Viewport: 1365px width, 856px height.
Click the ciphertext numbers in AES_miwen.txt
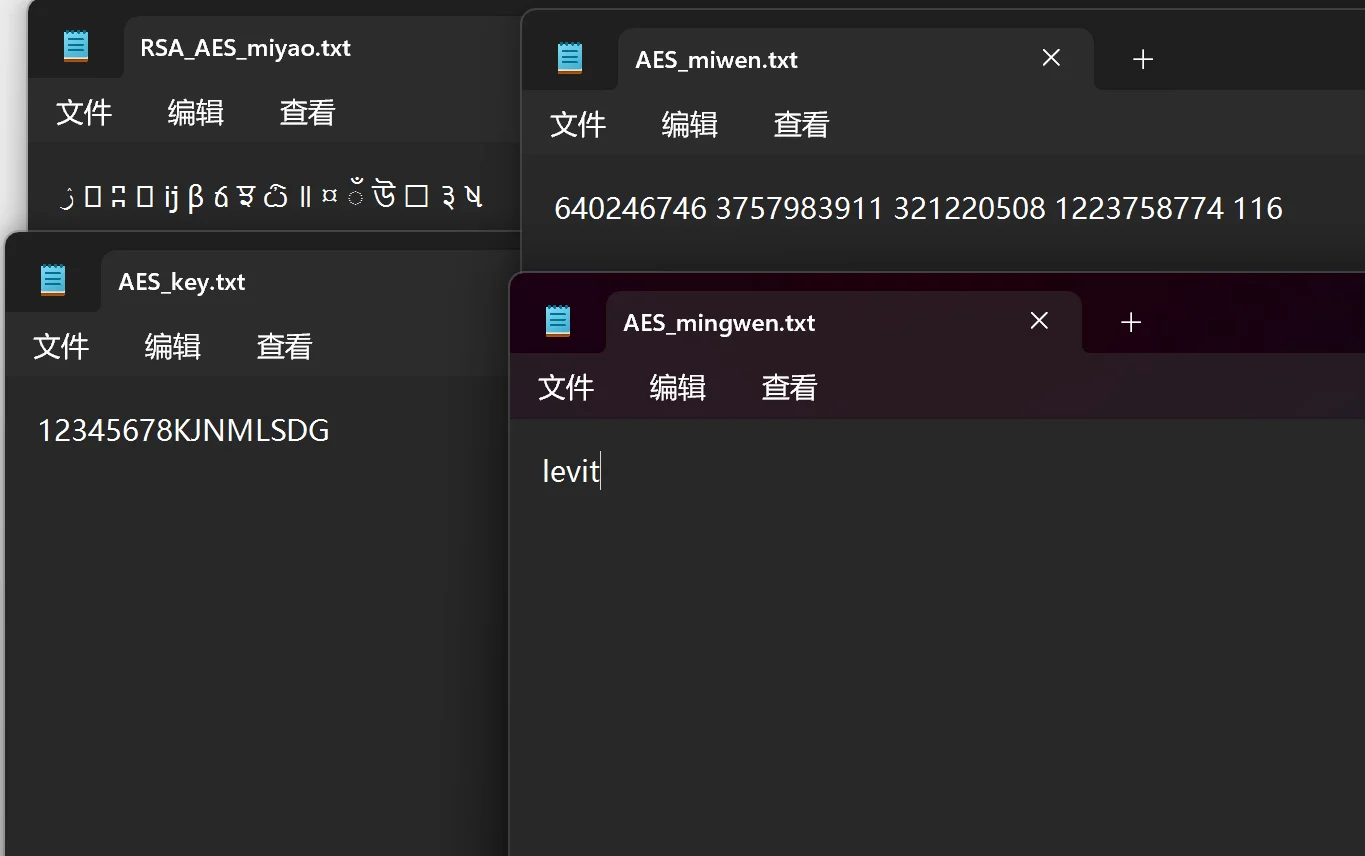tap(918, 208)
